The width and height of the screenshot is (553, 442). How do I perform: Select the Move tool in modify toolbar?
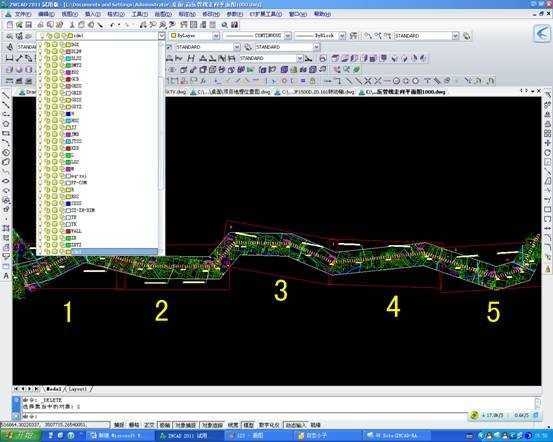pyautogui.click(x=547, y=143)
